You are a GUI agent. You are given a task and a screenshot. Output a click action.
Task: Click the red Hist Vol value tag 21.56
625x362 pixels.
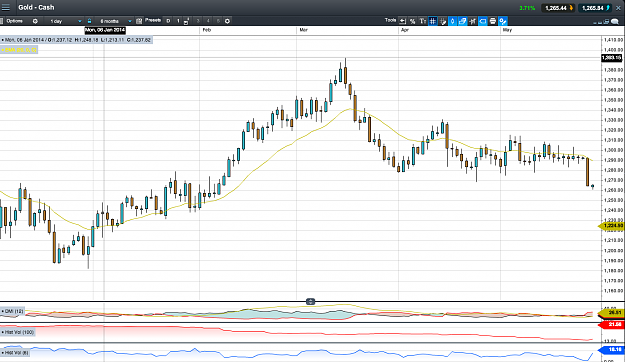click(x=611, y=325)
